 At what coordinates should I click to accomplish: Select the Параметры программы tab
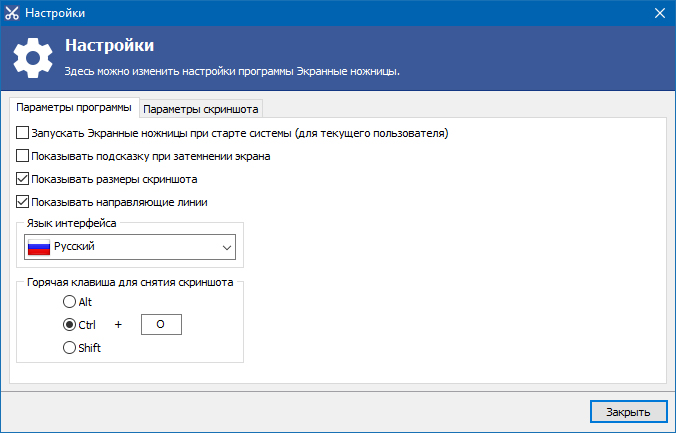tap(74, 107)
